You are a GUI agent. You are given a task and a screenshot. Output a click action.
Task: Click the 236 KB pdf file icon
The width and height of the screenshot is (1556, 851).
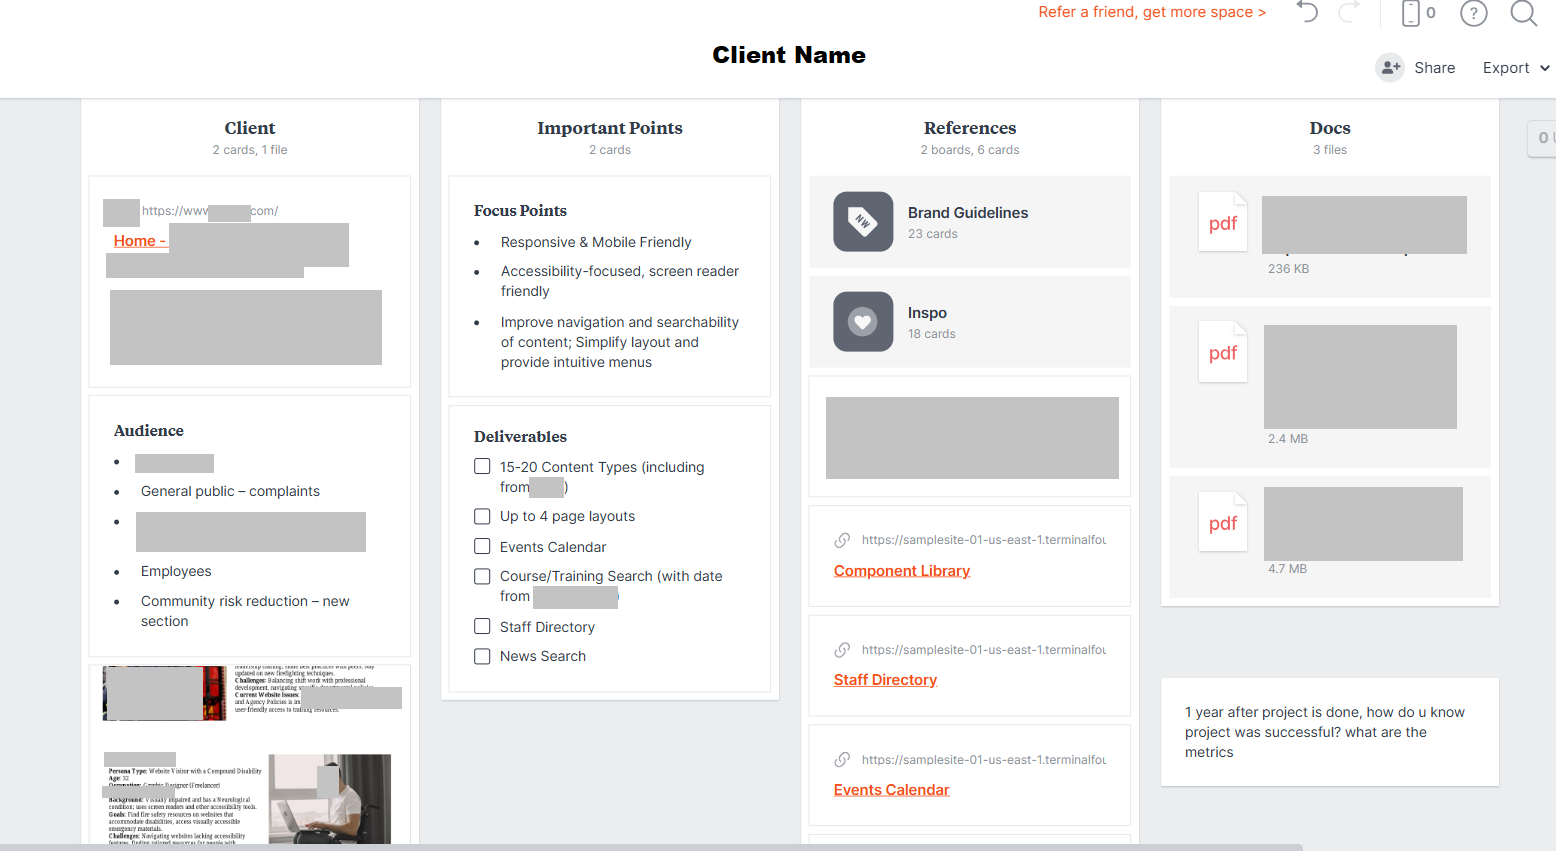click(1223, 223)
